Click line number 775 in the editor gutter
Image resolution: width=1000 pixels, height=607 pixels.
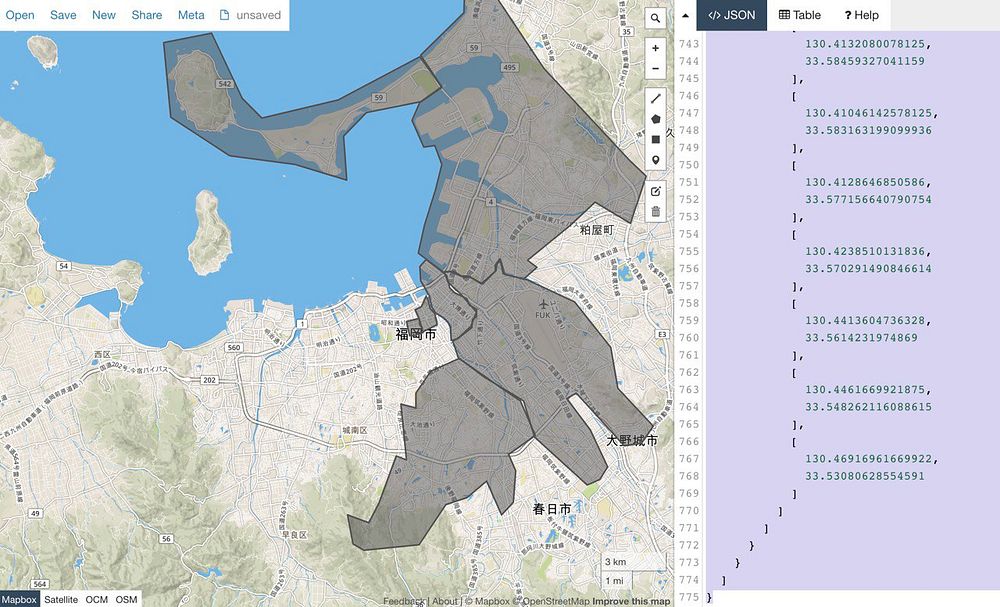click(x=689, y=597)
